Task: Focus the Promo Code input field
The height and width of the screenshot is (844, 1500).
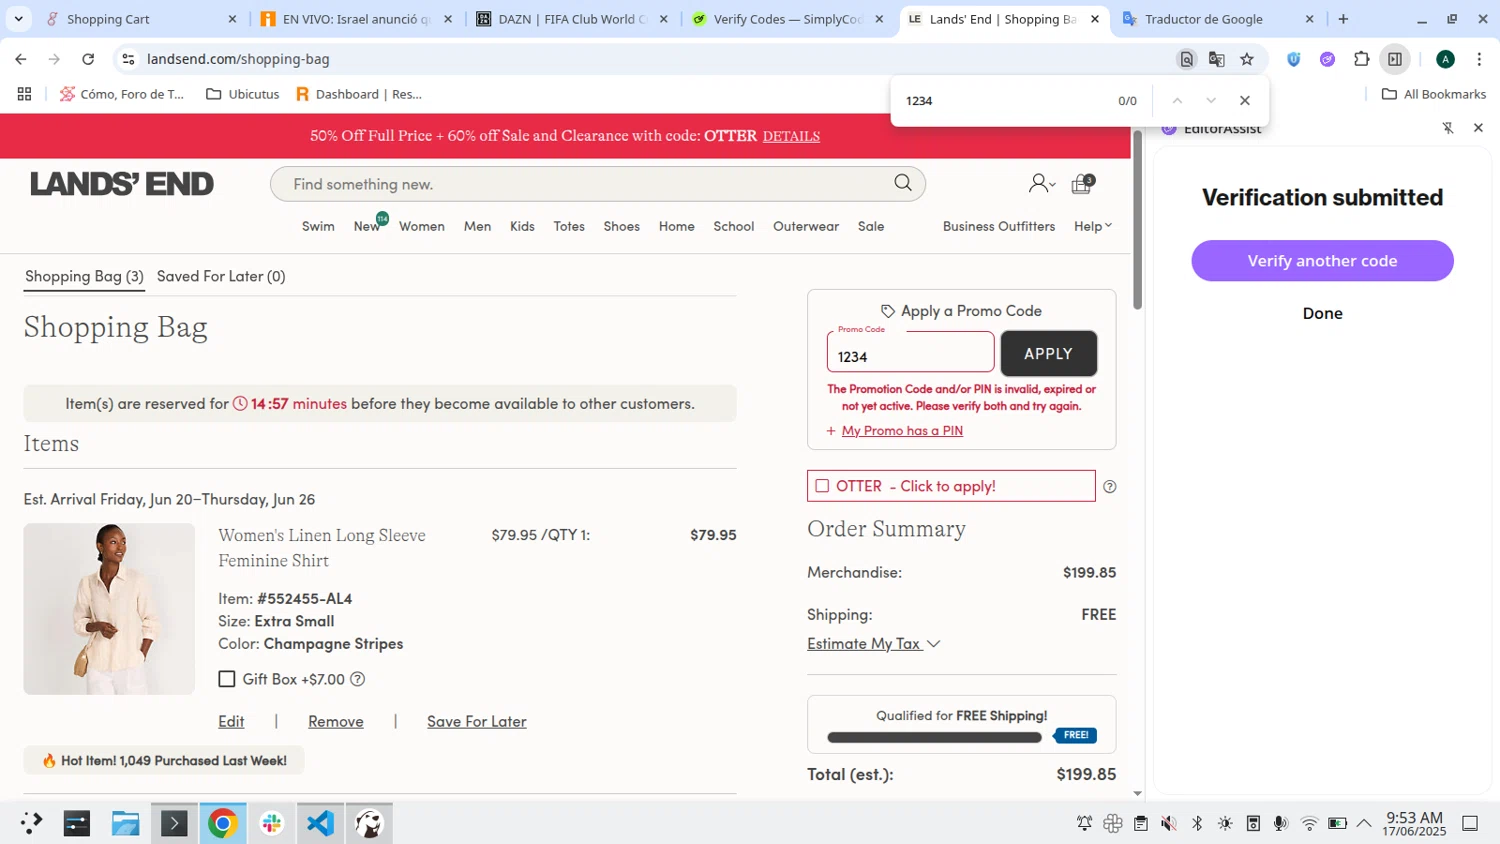Action: click(910, 352)
